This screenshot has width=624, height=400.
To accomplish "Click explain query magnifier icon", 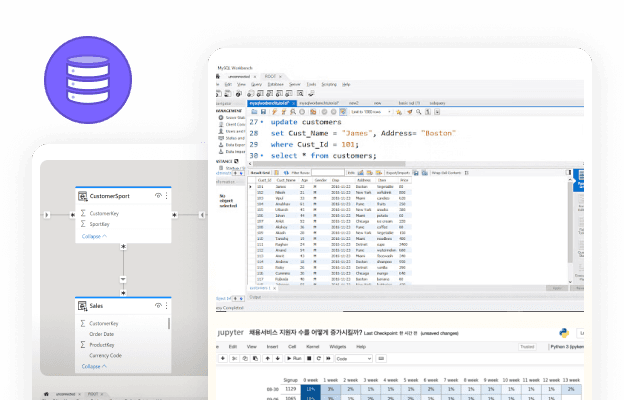I will pyautogui.click(x=293, y=112).
